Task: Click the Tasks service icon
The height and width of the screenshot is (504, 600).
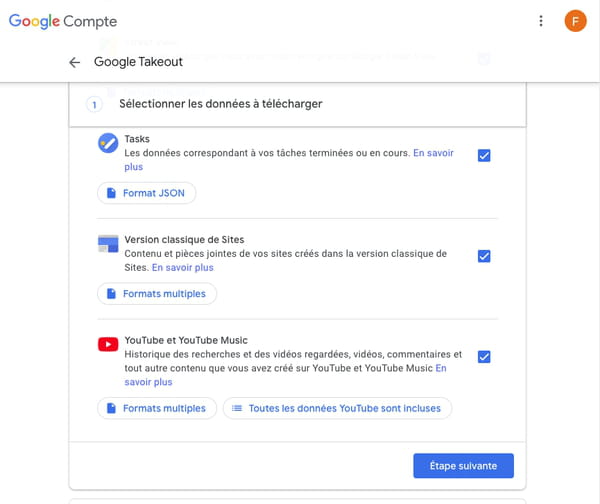Action: click(108, 143)
